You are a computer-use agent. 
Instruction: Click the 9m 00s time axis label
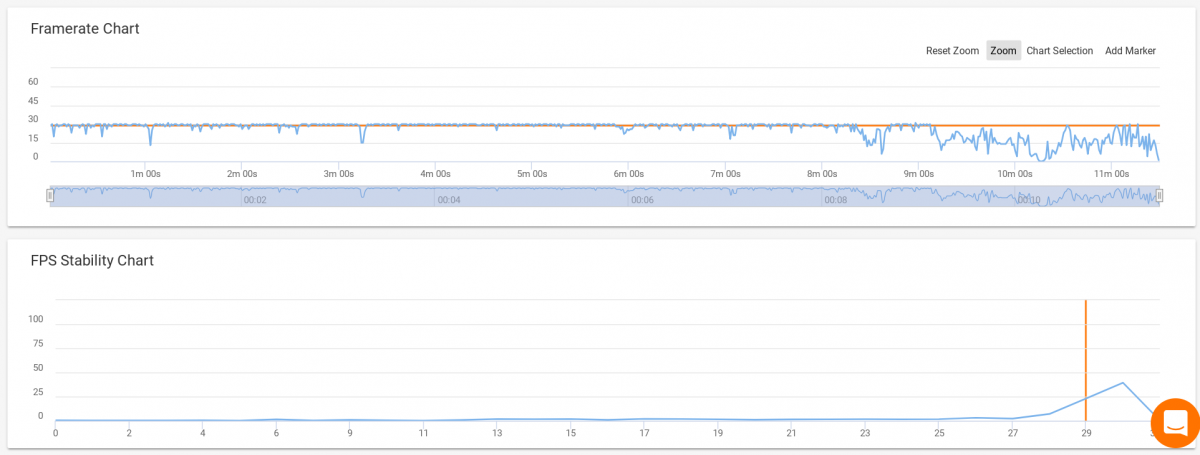(x=919, y=173)
